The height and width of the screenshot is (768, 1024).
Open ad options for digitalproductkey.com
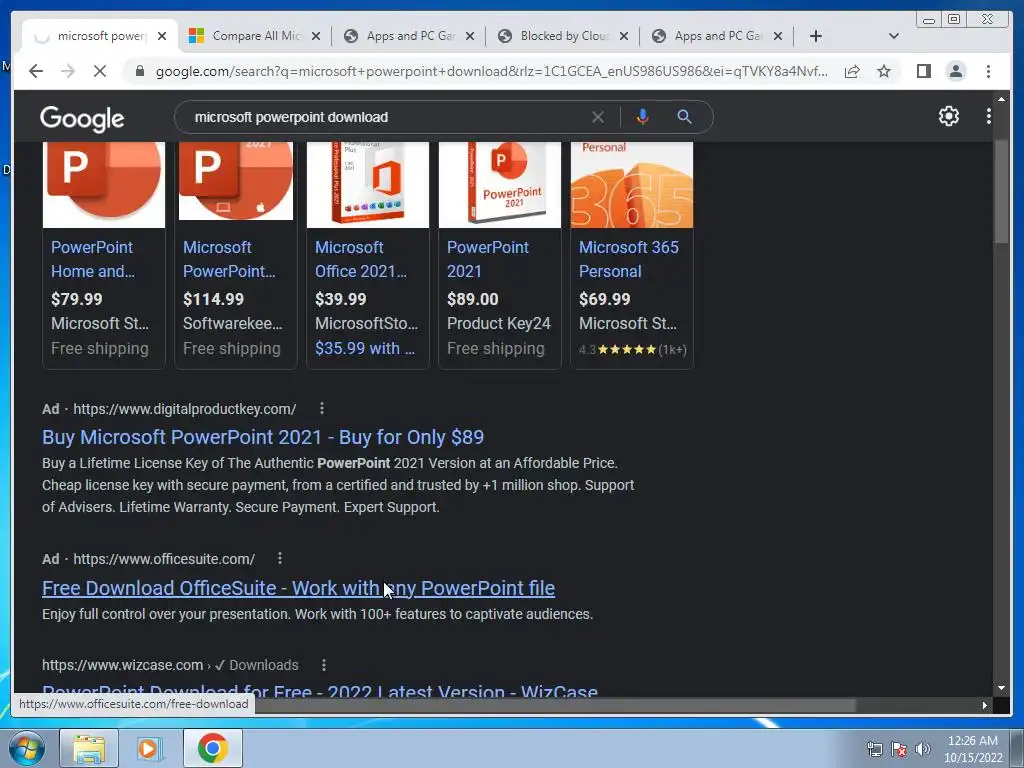point(322,409)
